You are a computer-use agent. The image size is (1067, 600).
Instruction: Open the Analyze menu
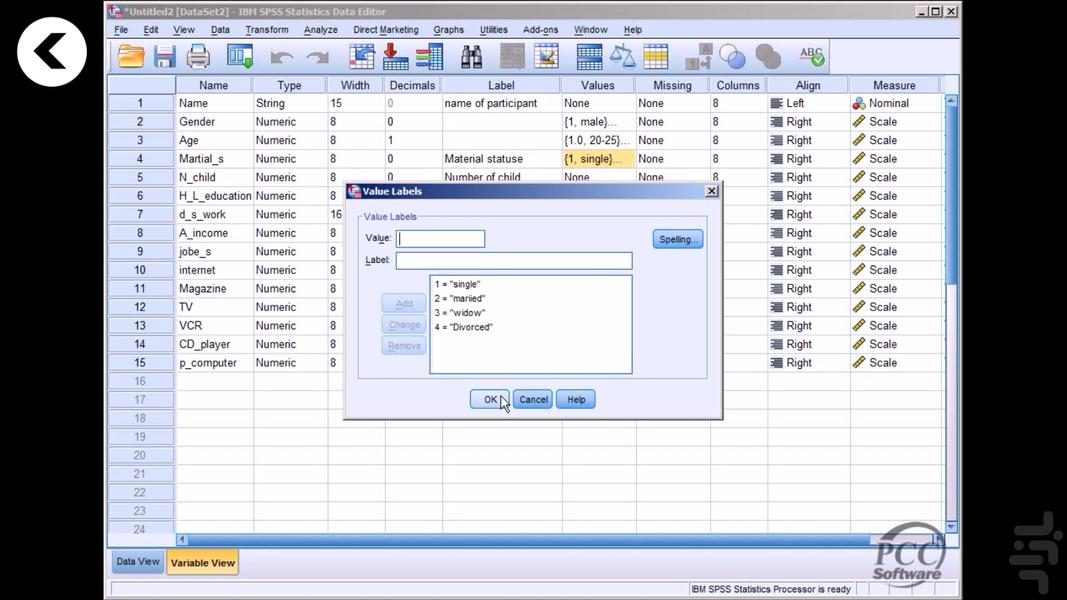(x=320, y=29)
